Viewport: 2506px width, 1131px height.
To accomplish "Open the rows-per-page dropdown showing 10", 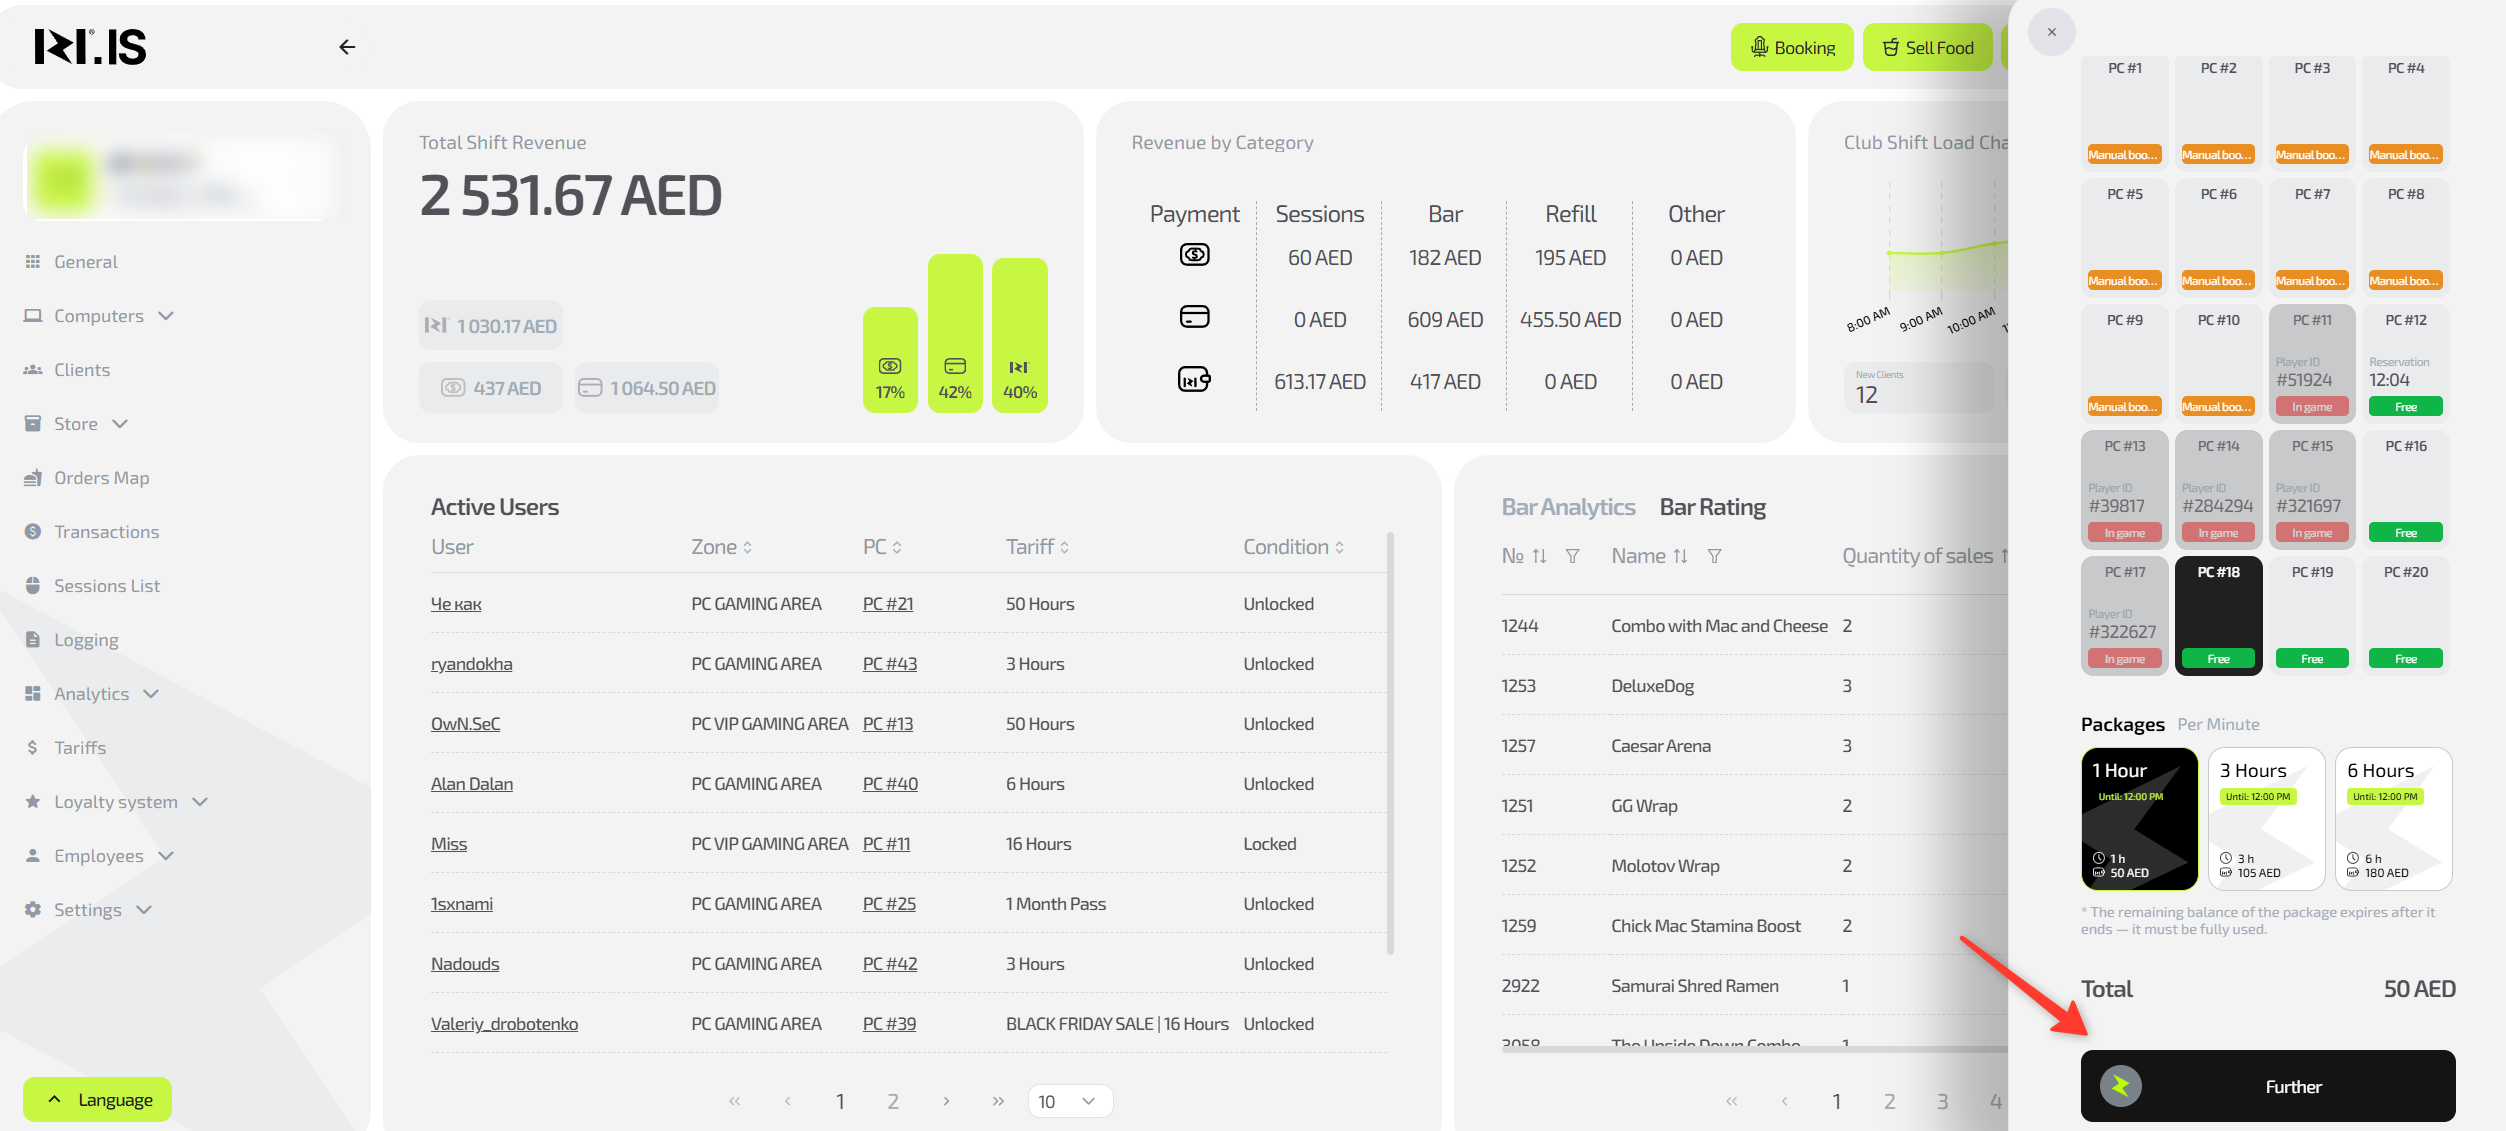I will pos(1068,1101).
